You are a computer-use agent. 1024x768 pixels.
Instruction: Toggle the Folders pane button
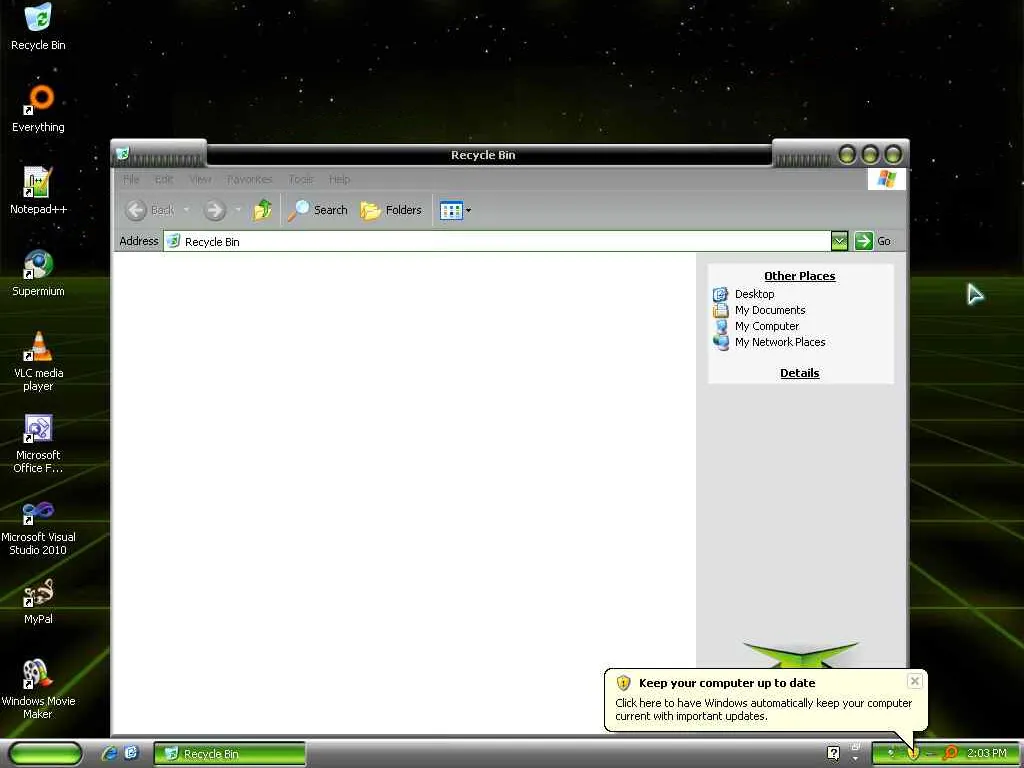391,210
